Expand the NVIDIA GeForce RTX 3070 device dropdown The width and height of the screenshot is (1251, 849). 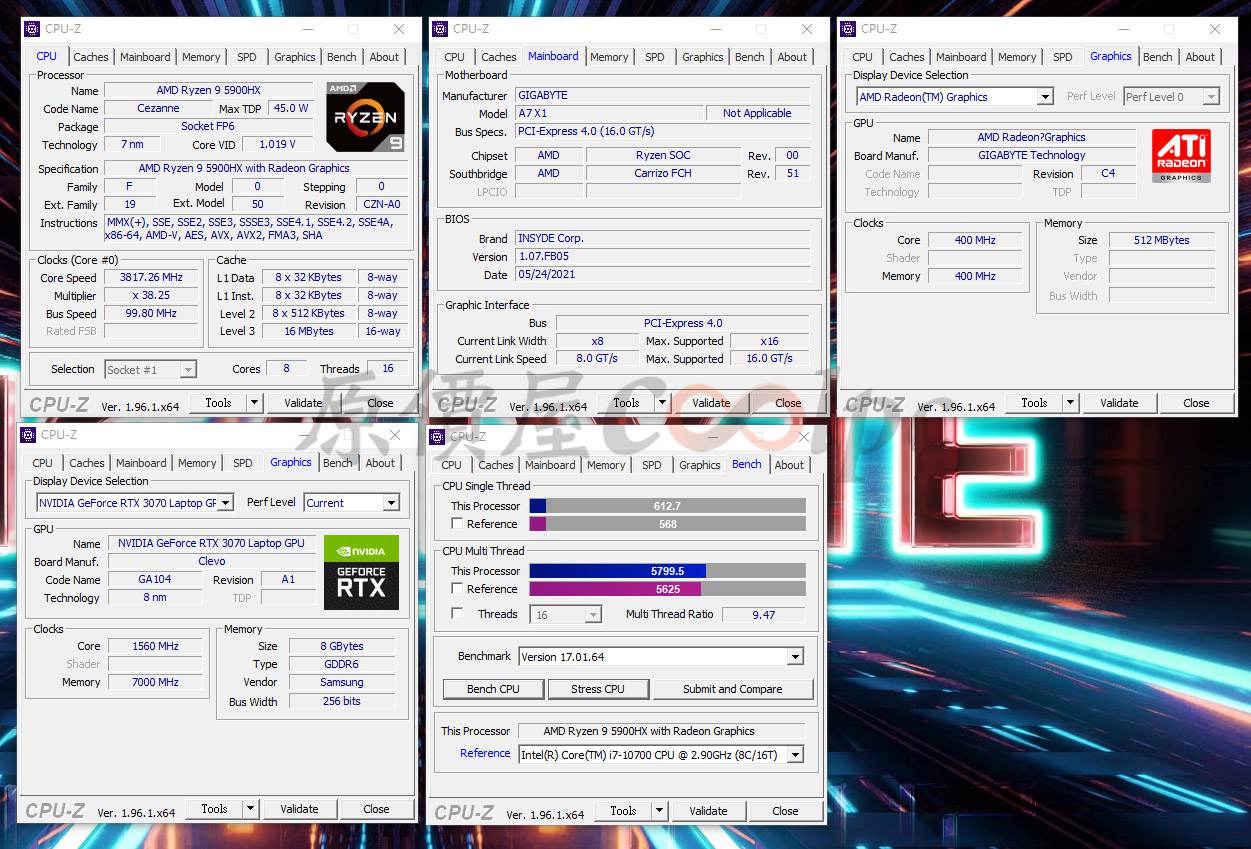coord(226,503)
